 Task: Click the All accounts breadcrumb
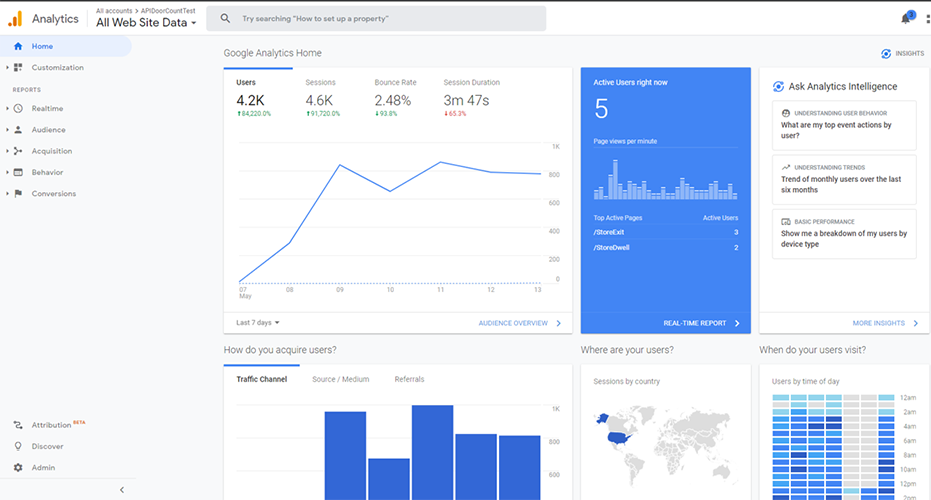click(x=114, y=11)
